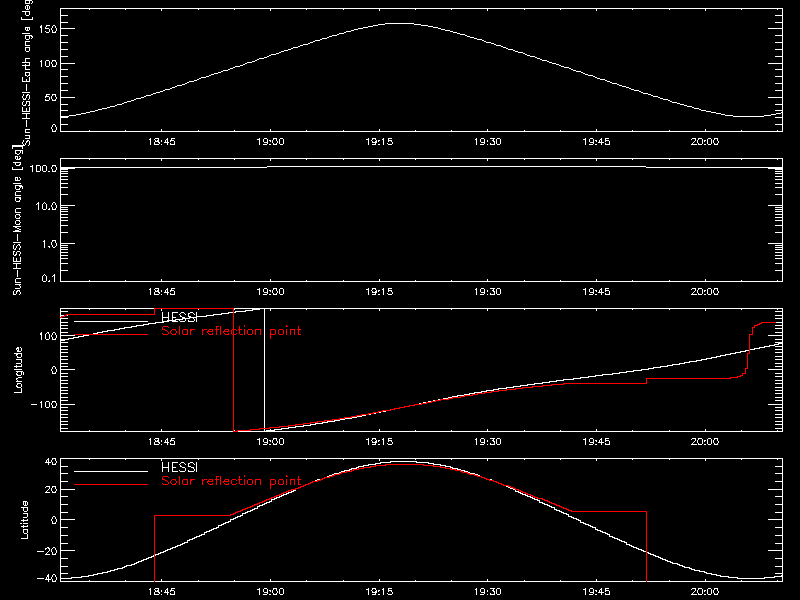The image size is (800, 600).
Task: Click the -40 y-tick label in Latitude panel
Action: tap(47, 579)
